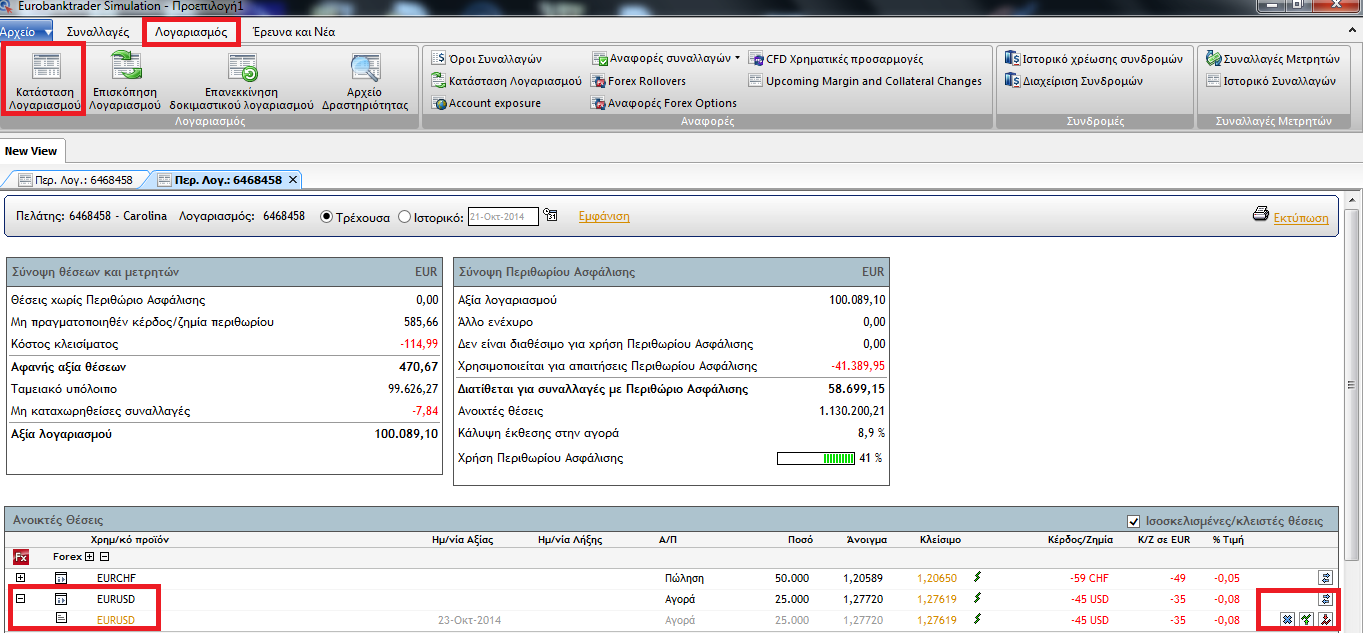
Task: Open the calendar picker next to the date field
Action: [x=551, y=216]
